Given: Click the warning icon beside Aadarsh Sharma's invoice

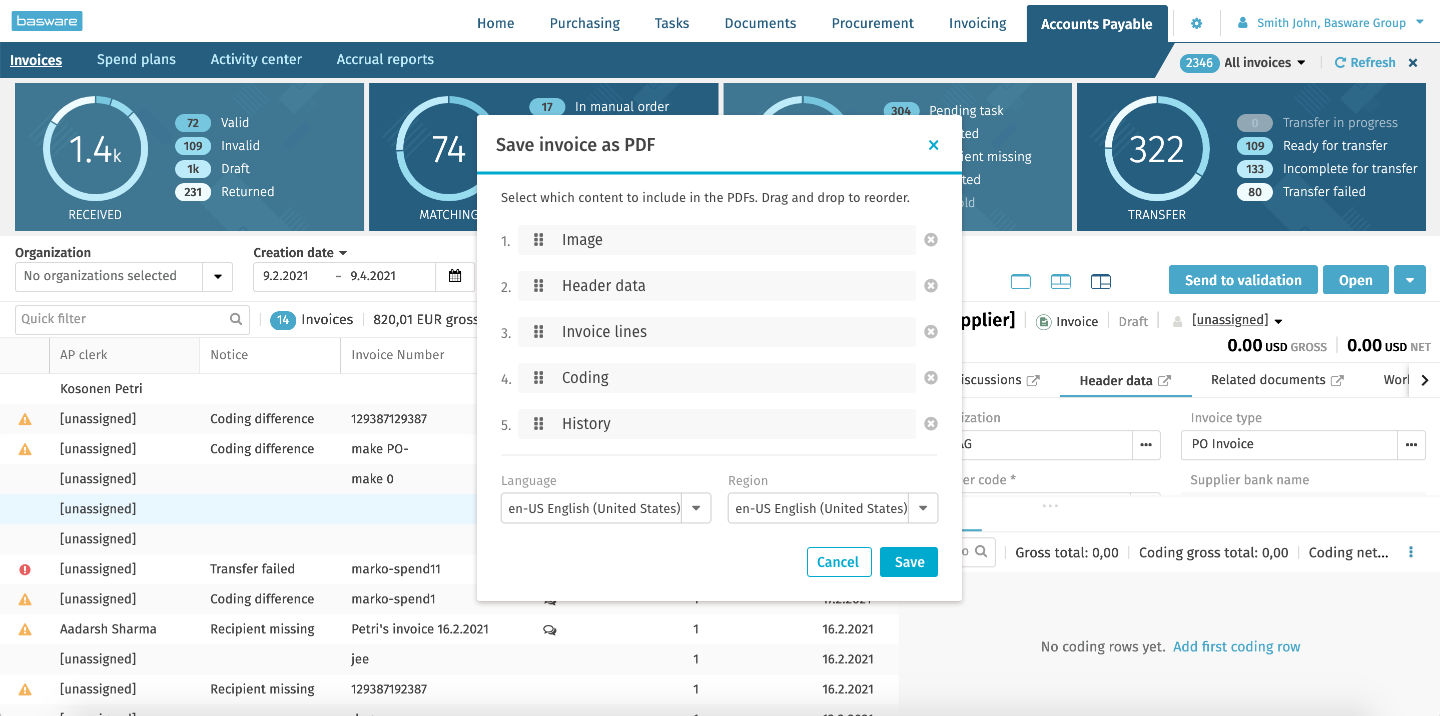Looking at the screenshot, I should tap(24, 628).
